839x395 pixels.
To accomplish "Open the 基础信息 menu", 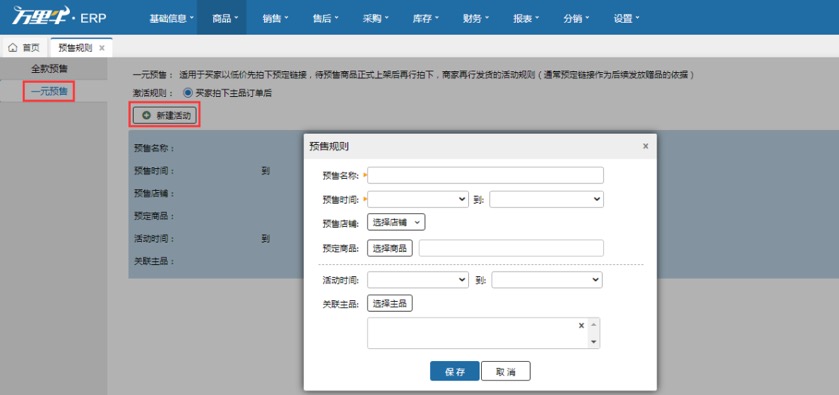I will (172, 18).
